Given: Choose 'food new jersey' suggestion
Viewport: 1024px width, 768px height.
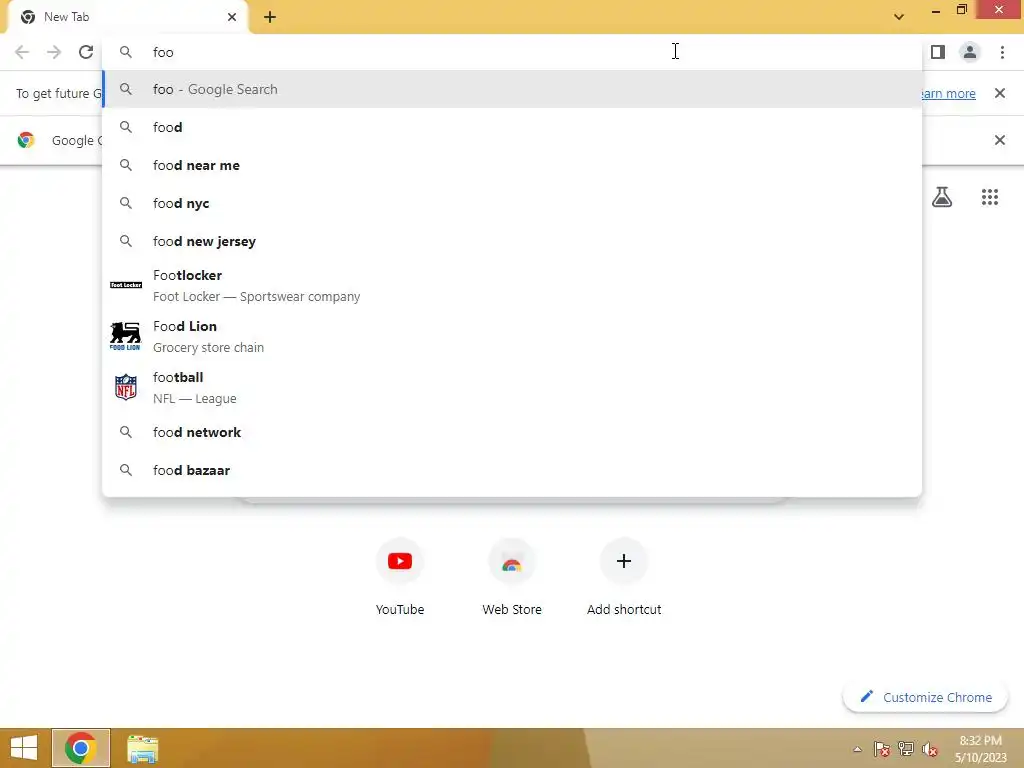Looking at the screenshot, I should tap(512, 241).
